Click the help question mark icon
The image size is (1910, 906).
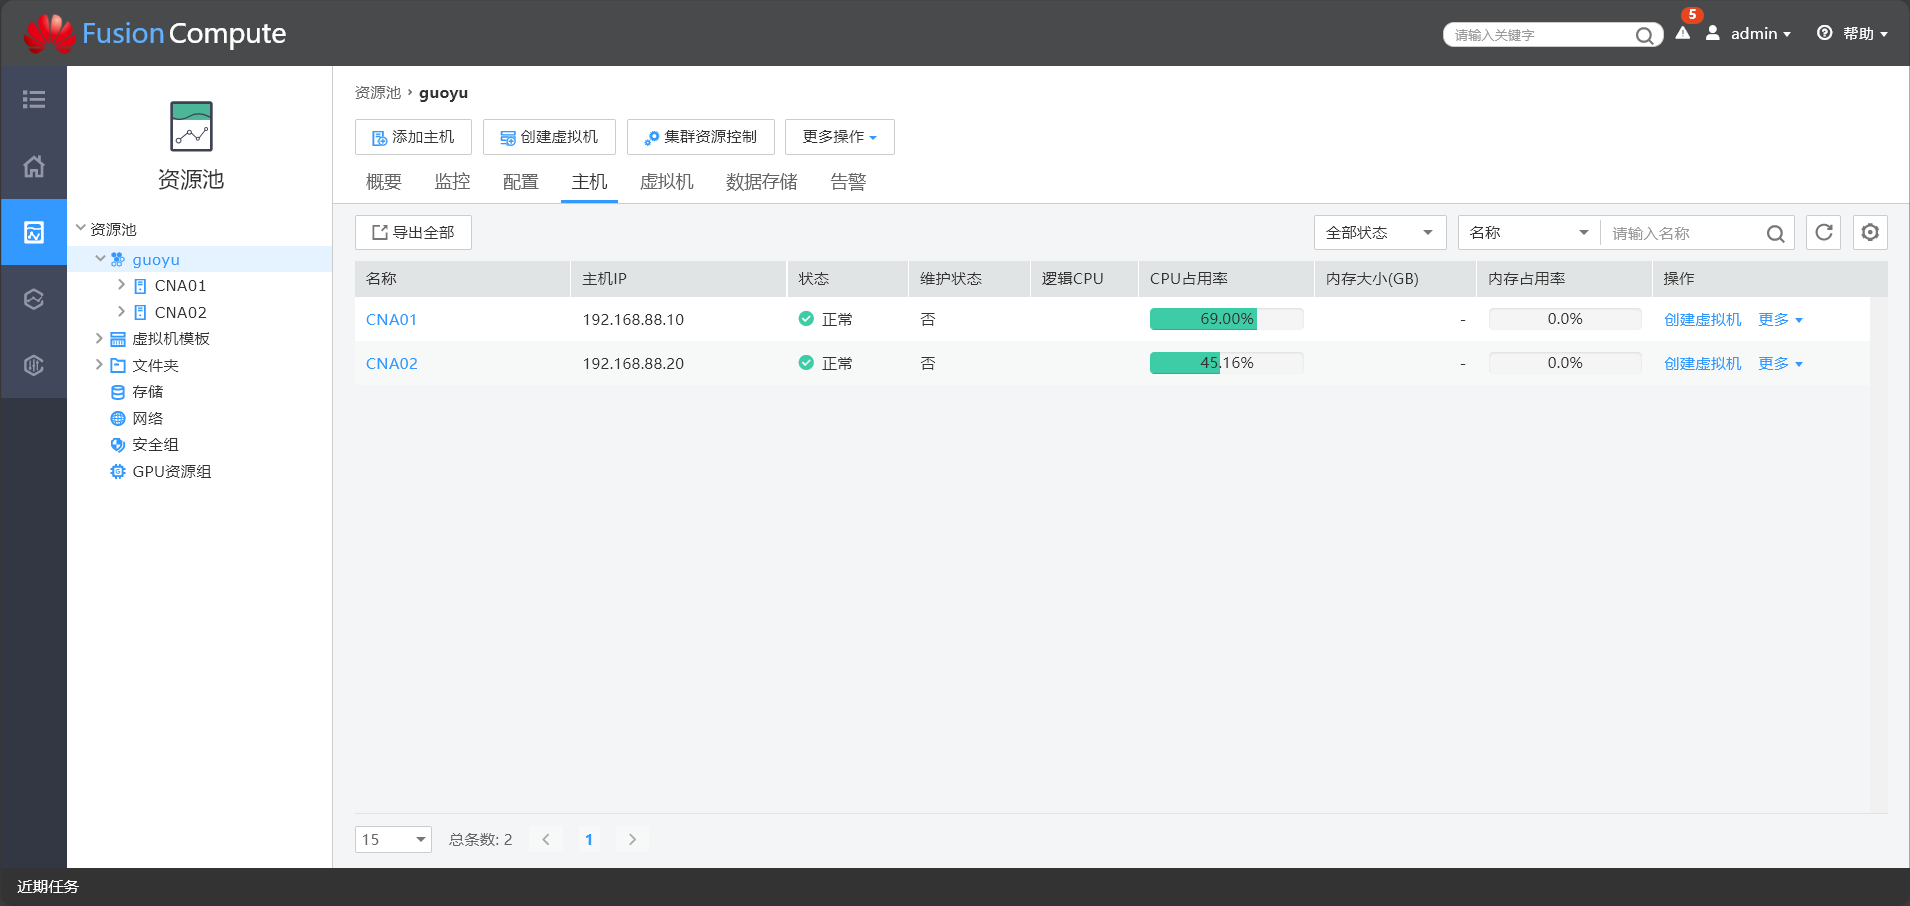click(1825, 33)
